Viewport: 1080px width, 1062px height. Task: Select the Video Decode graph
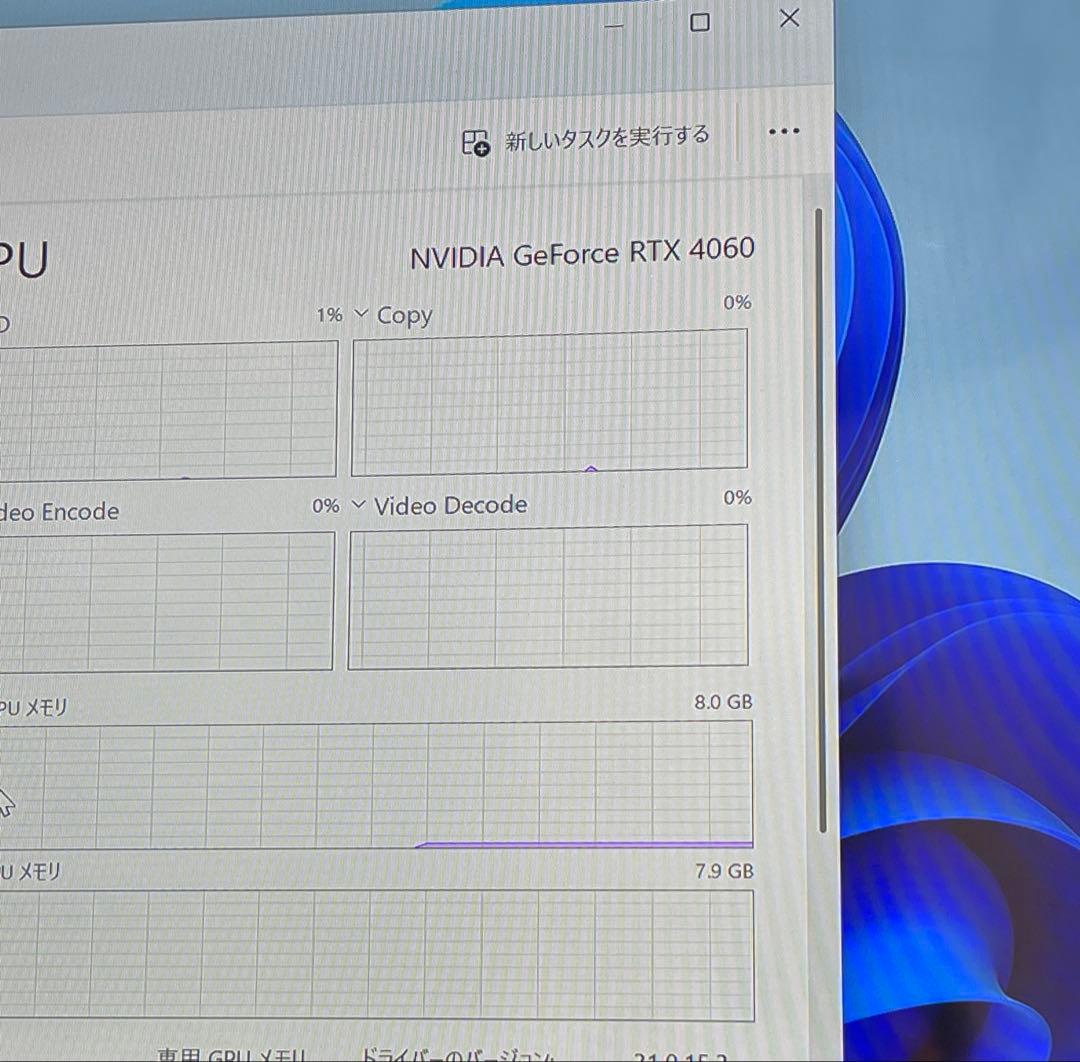click(548, 596)
